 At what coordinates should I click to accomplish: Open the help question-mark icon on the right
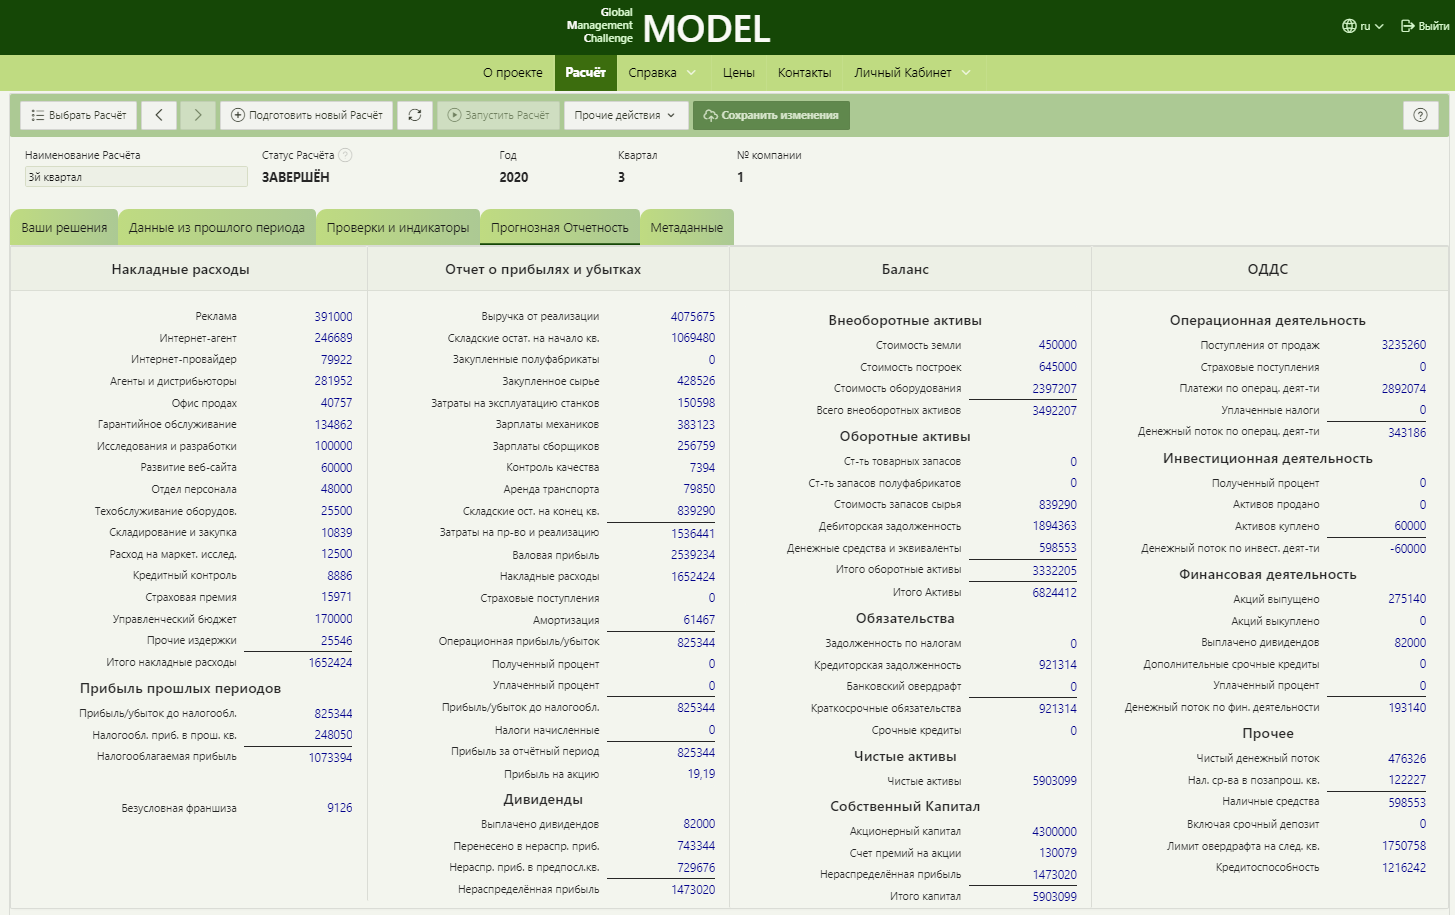point(1420,114)
